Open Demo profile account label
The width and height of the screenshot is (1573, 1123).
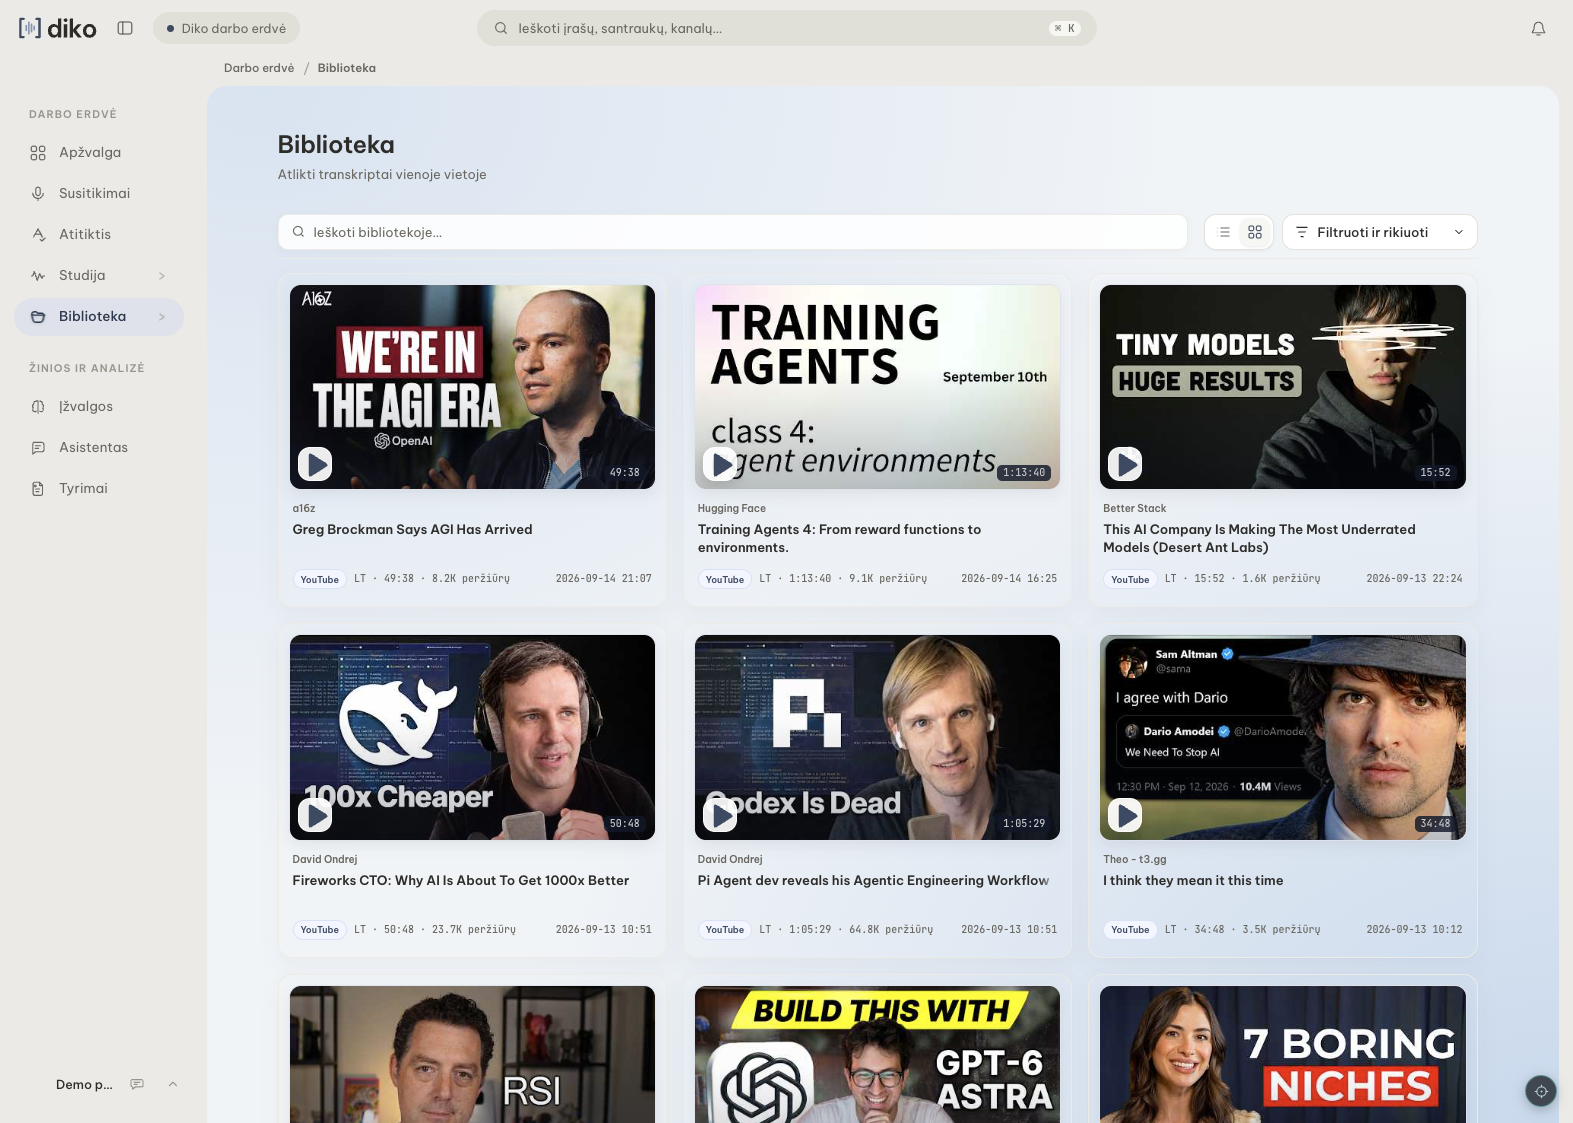[84, 1085]
